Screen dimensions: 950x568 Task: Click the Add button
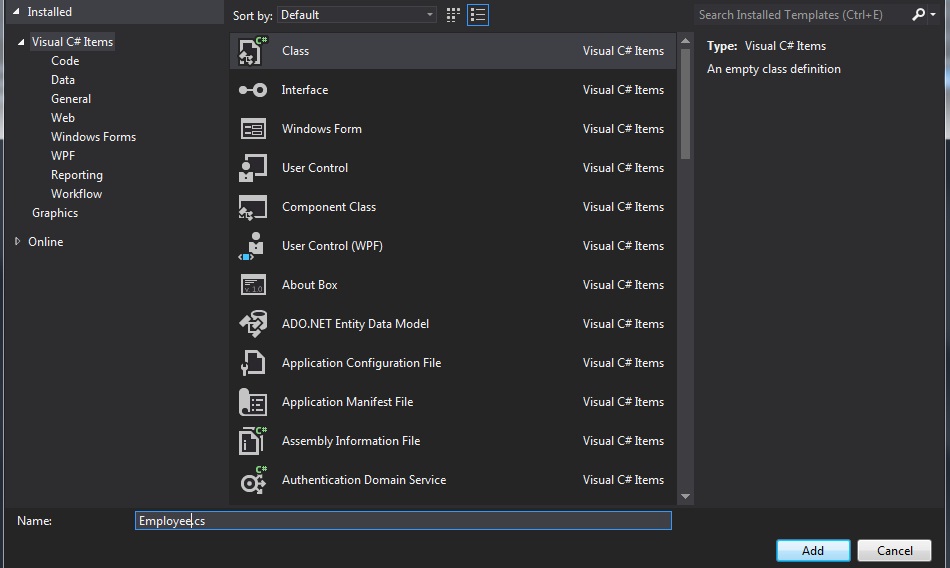tap(813, 550)
